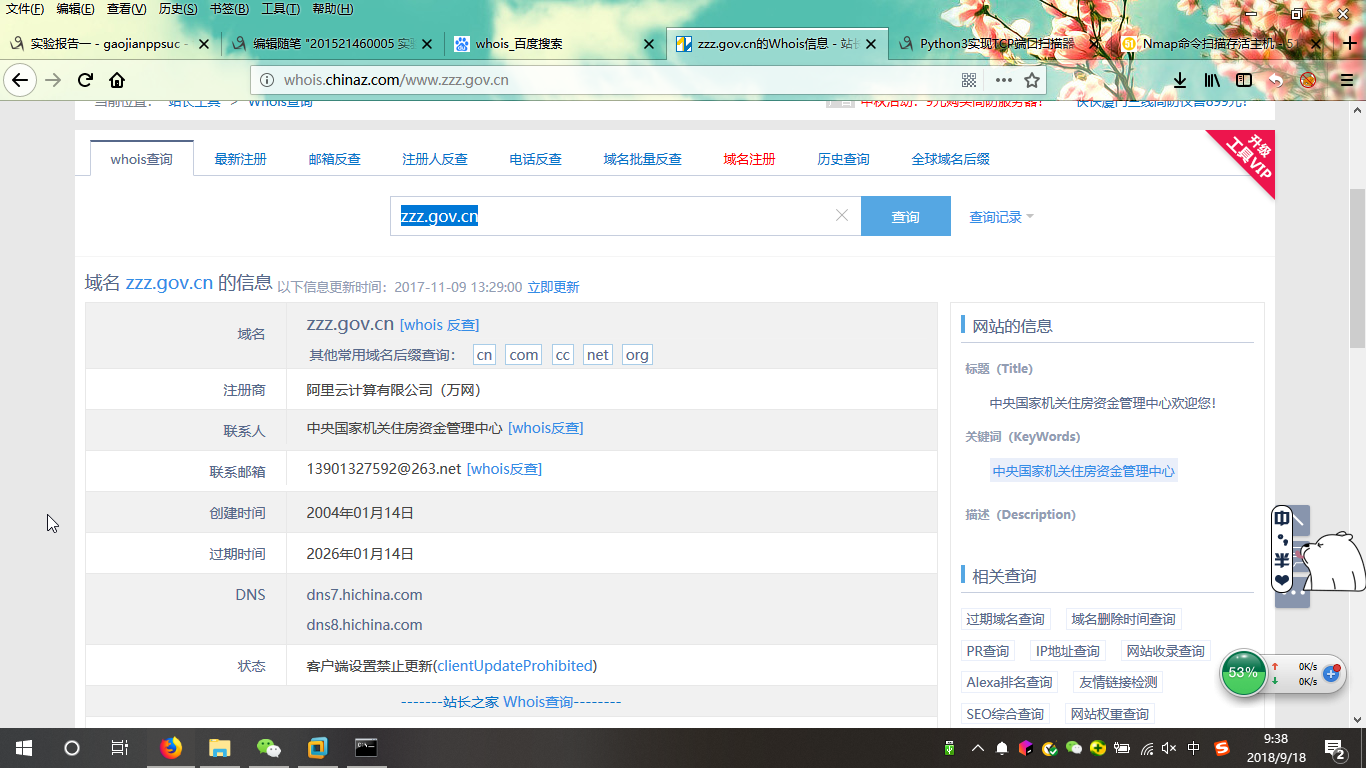
Task: Select the 注册人反查 page tab
Action: tap(435, 159)
